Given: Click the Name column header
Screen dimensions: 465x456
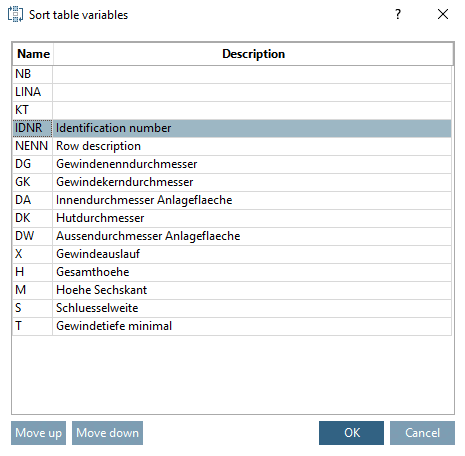Looking at the screenshot, I should point(33,54).
